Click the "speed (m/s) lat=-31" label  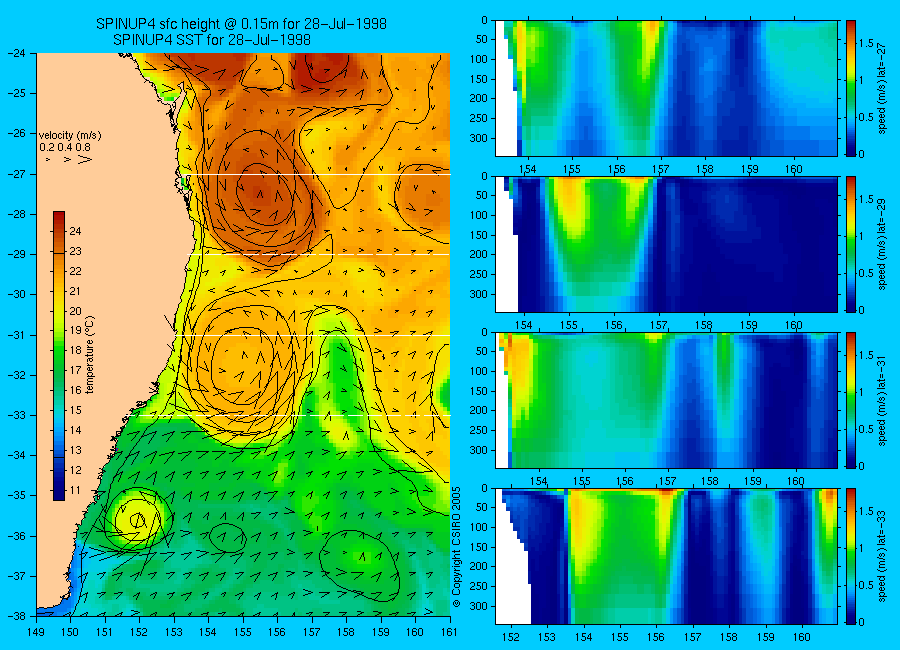pos(883,400)
